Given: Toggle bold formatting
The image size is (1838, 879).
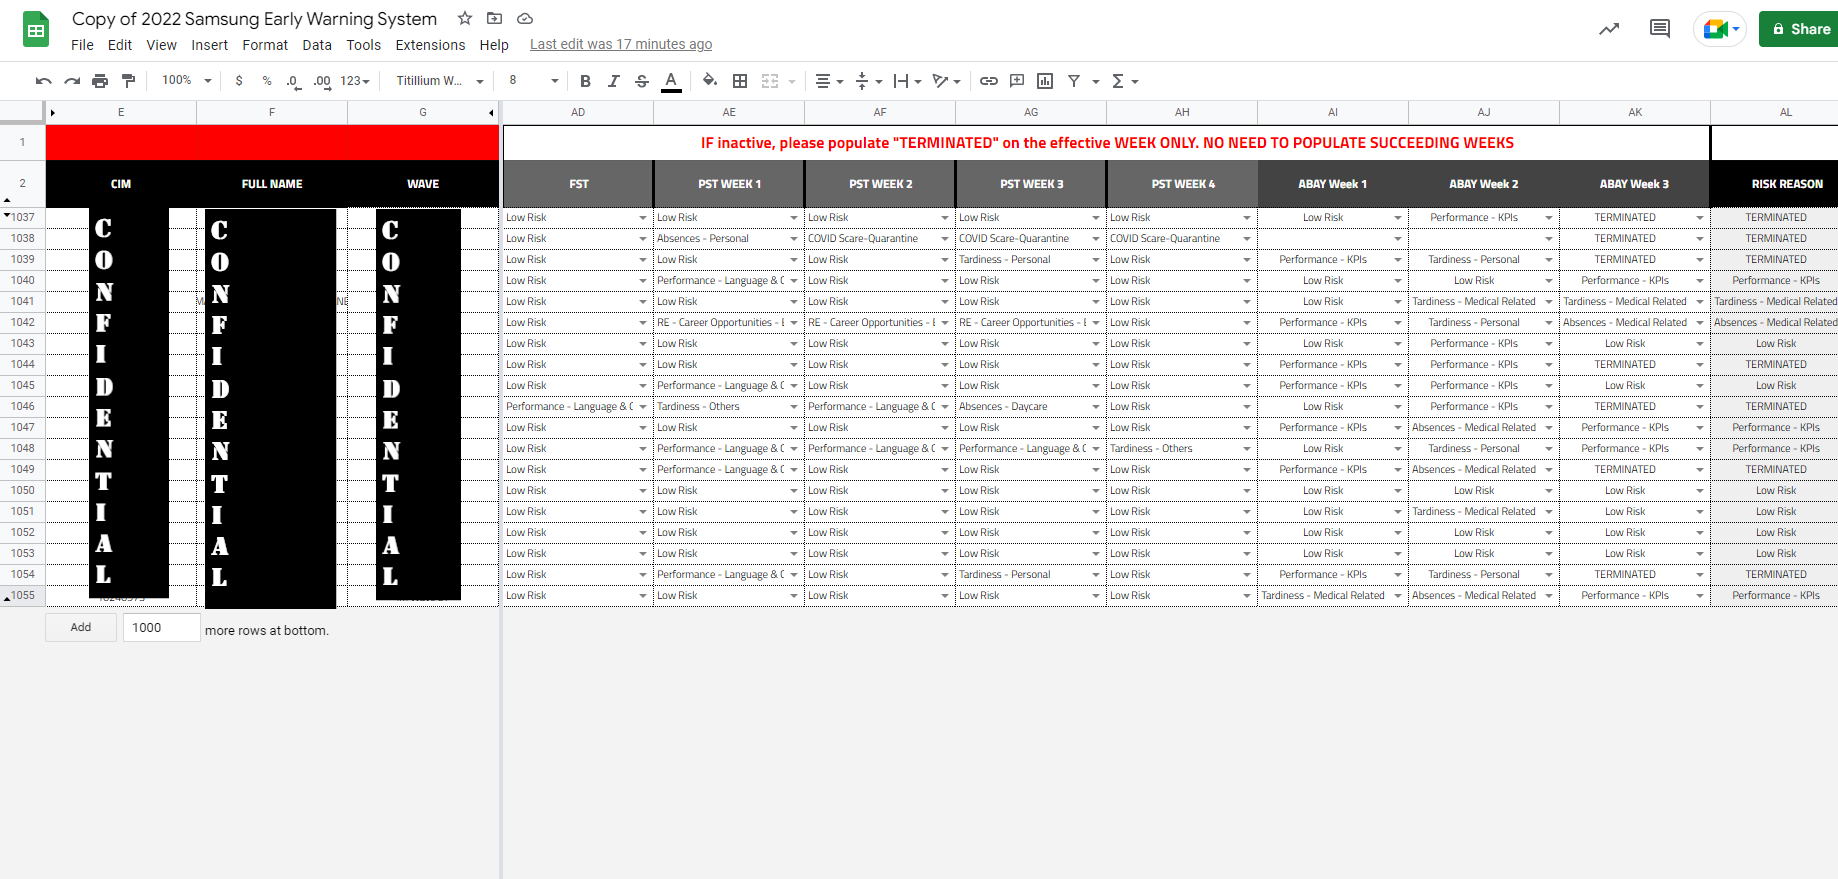Looking at the screenshot, I should [586, 81].
